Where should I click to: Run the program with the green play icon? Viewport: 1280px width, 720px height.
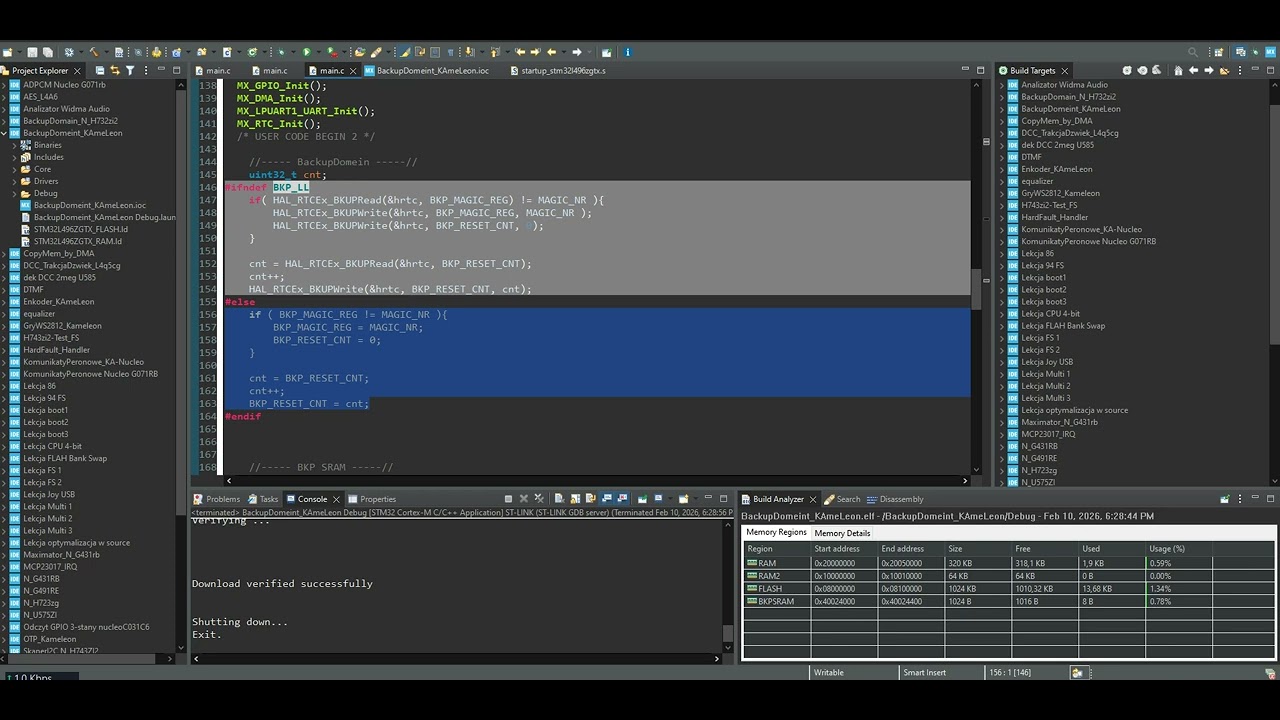pyautogui.click(x=307, y=52)
